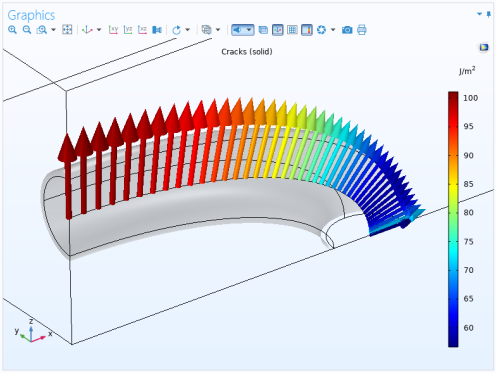Toggle the color legend visibility

click(307, 30)
